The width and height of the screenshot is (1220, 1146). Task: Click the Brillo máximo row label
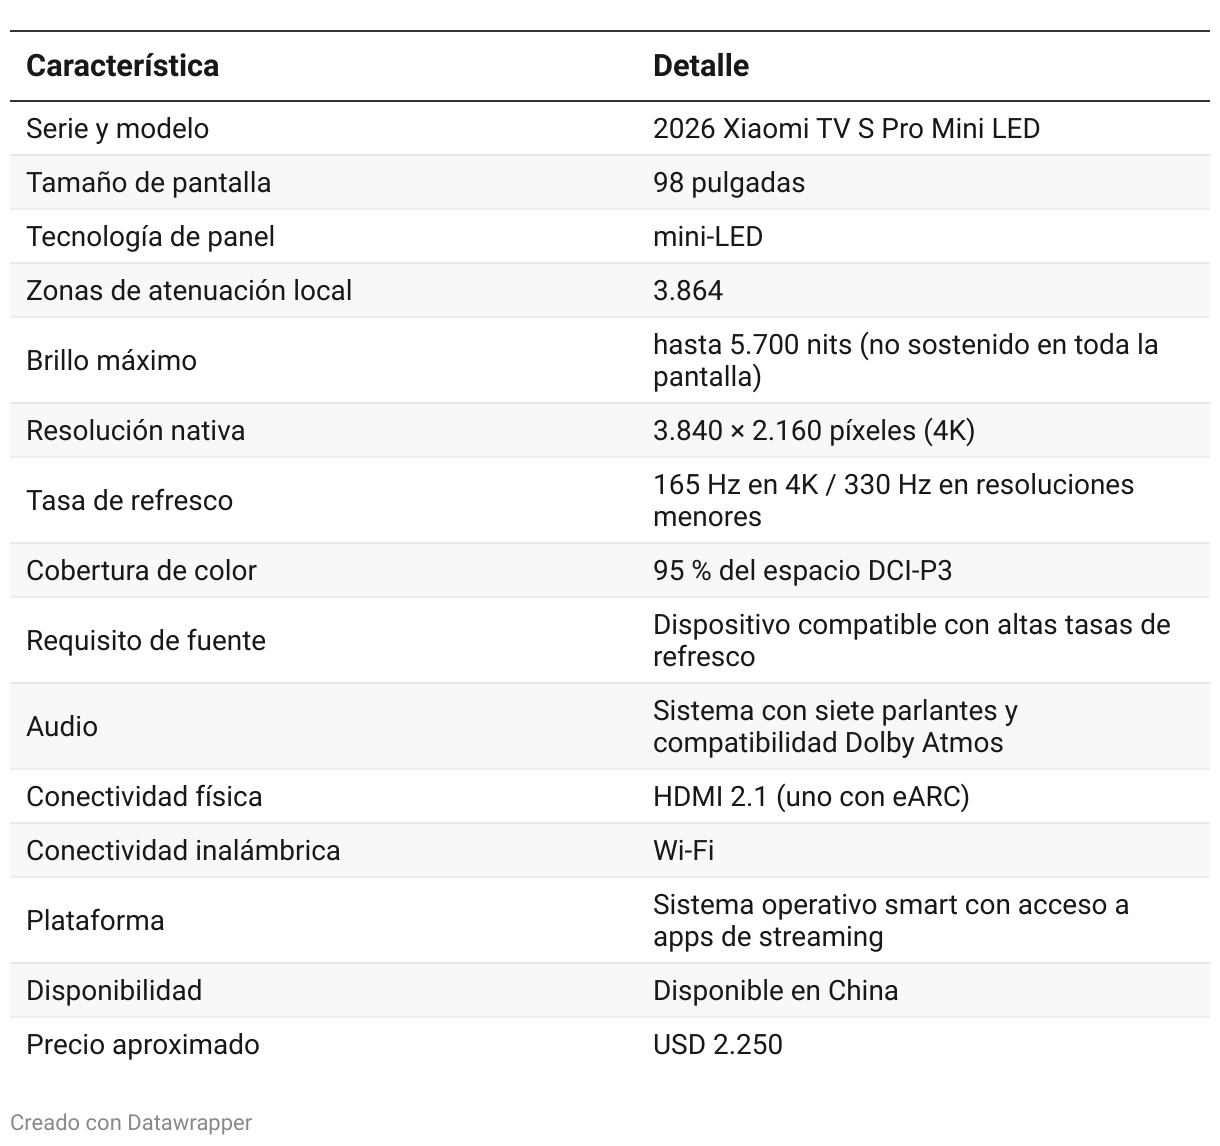[x=111, y=361]
